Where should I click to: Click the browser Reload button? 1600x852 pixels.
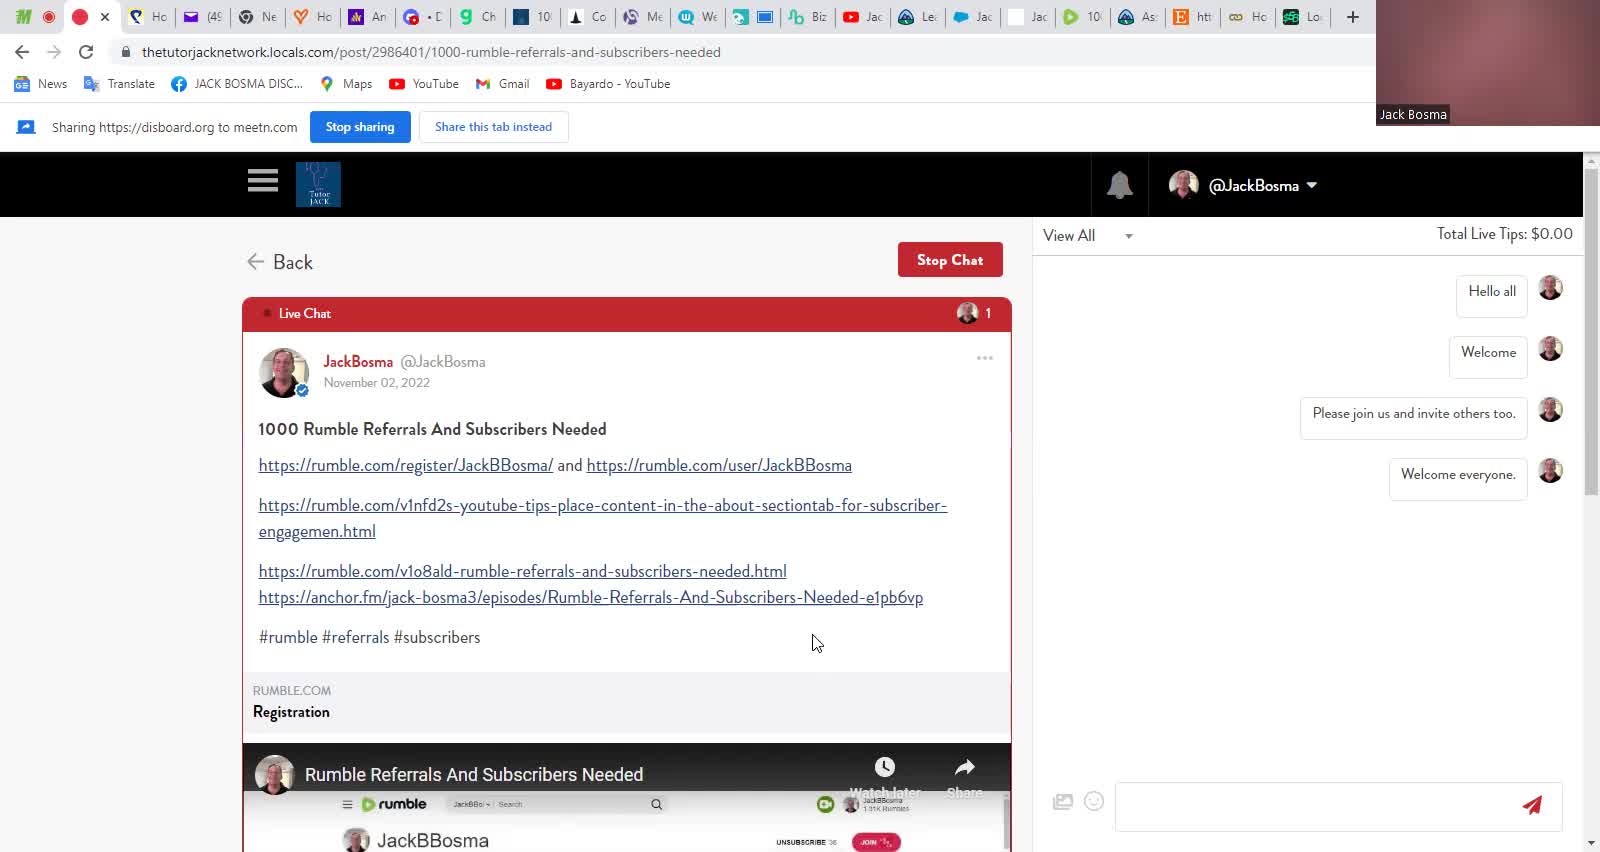86,52
